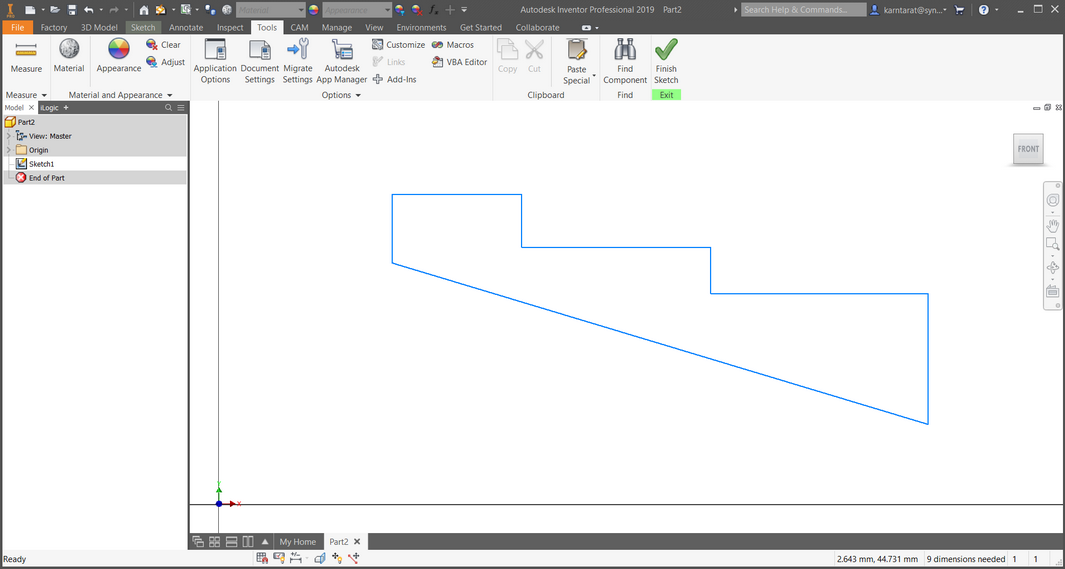This screenshot has width=1065, height=569.
Task: Launch Autodesk App Manager
Action: click(x=342, y=61)
